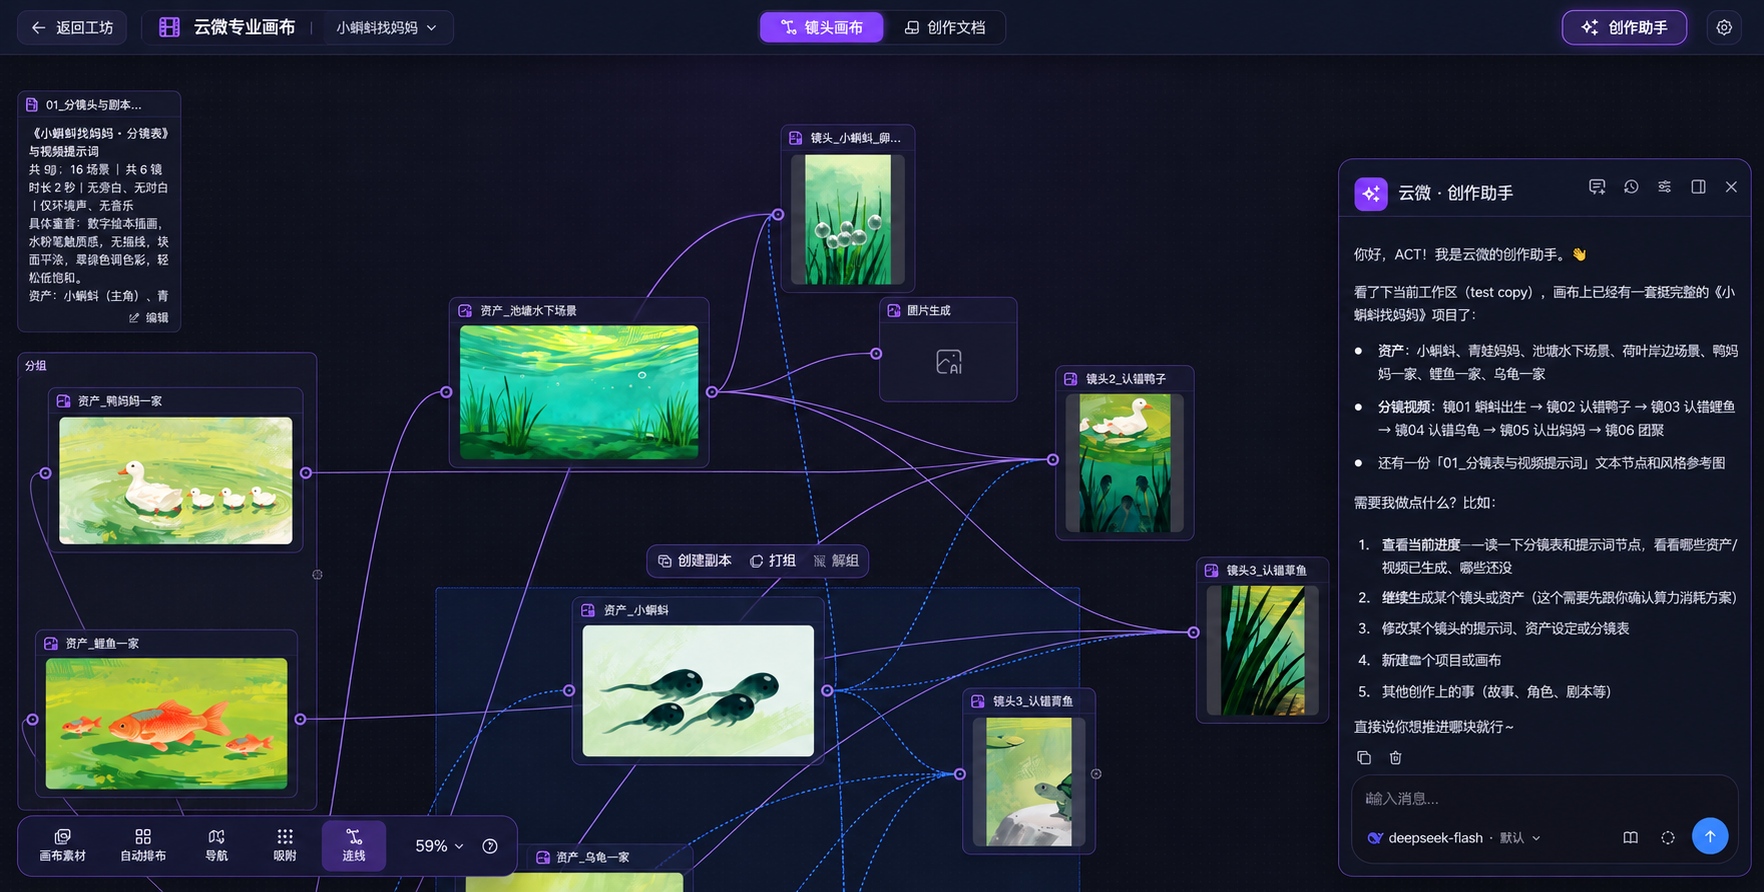Copy the assistant's reply message
The width and height of the screenshot is (1764, 892).
coord(1364,758)
